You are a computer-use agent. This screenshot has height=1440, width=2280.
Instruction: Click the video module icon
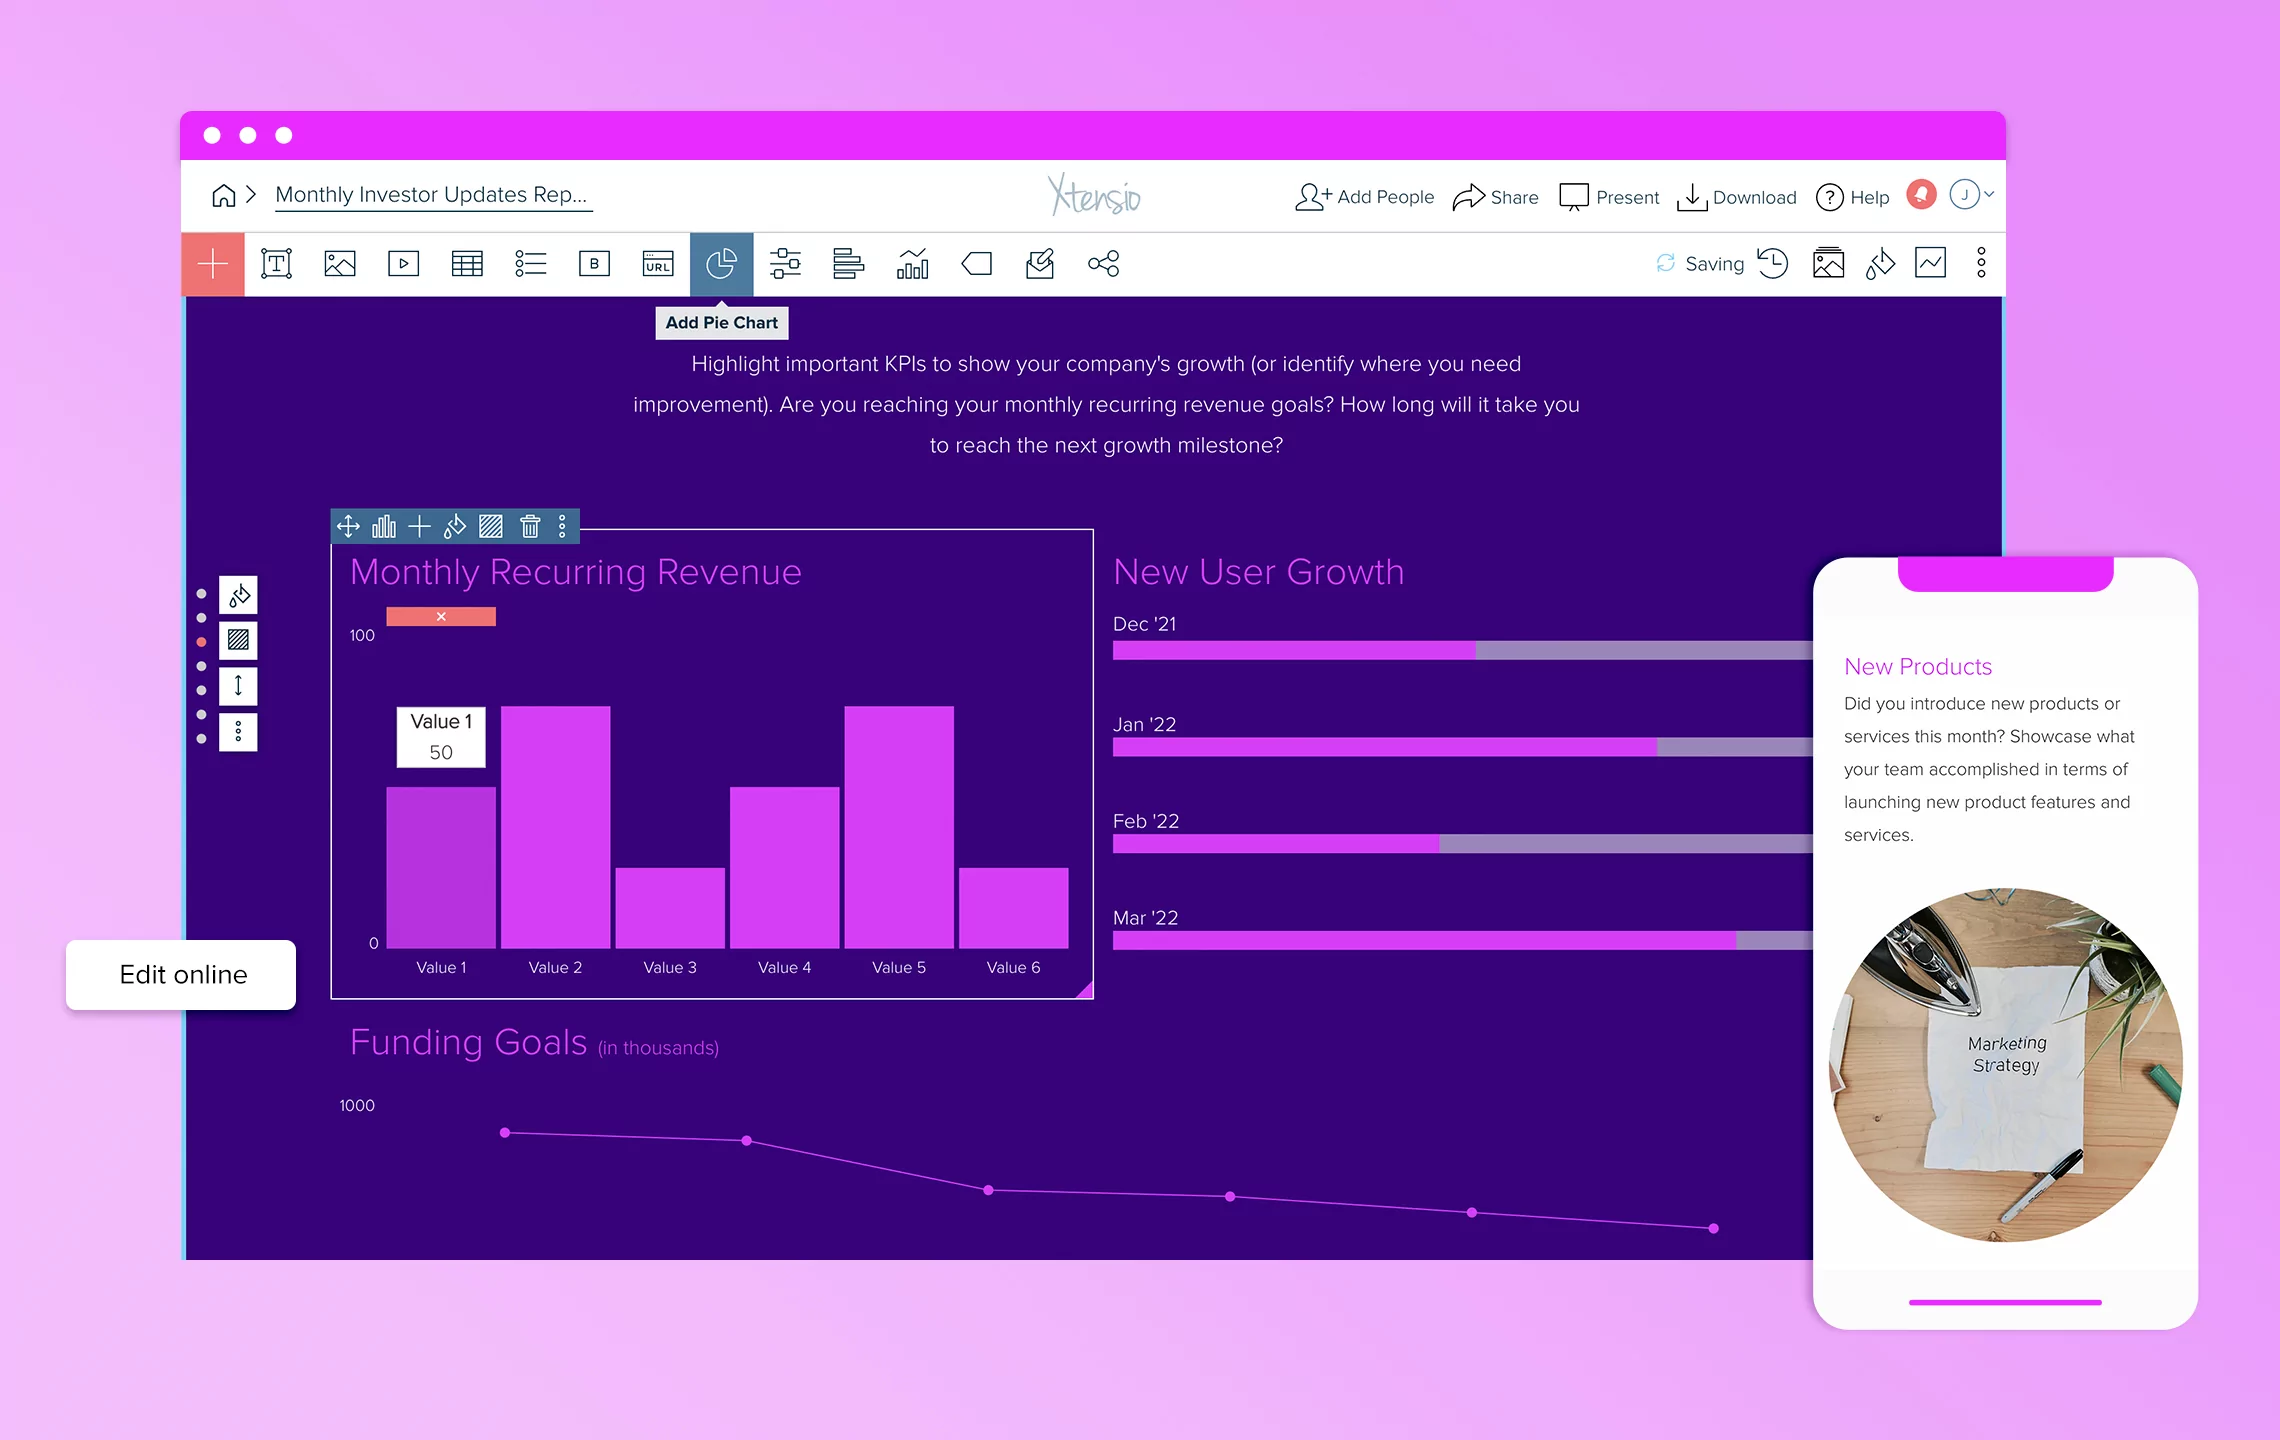[x=403, y=264]
